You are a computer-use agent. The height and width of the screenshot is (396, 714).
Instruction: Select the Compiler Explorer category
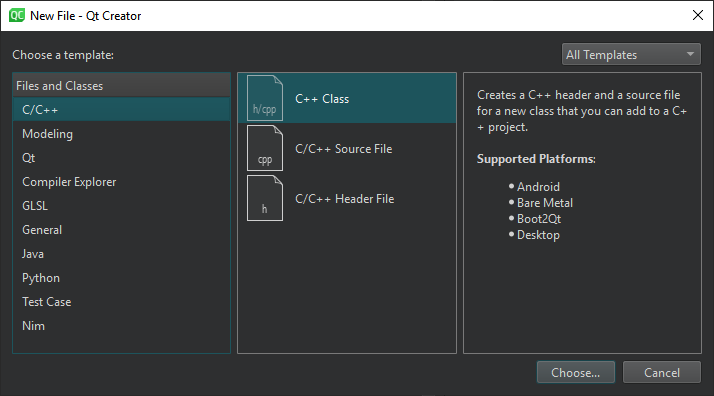click(x=122, y=182)
